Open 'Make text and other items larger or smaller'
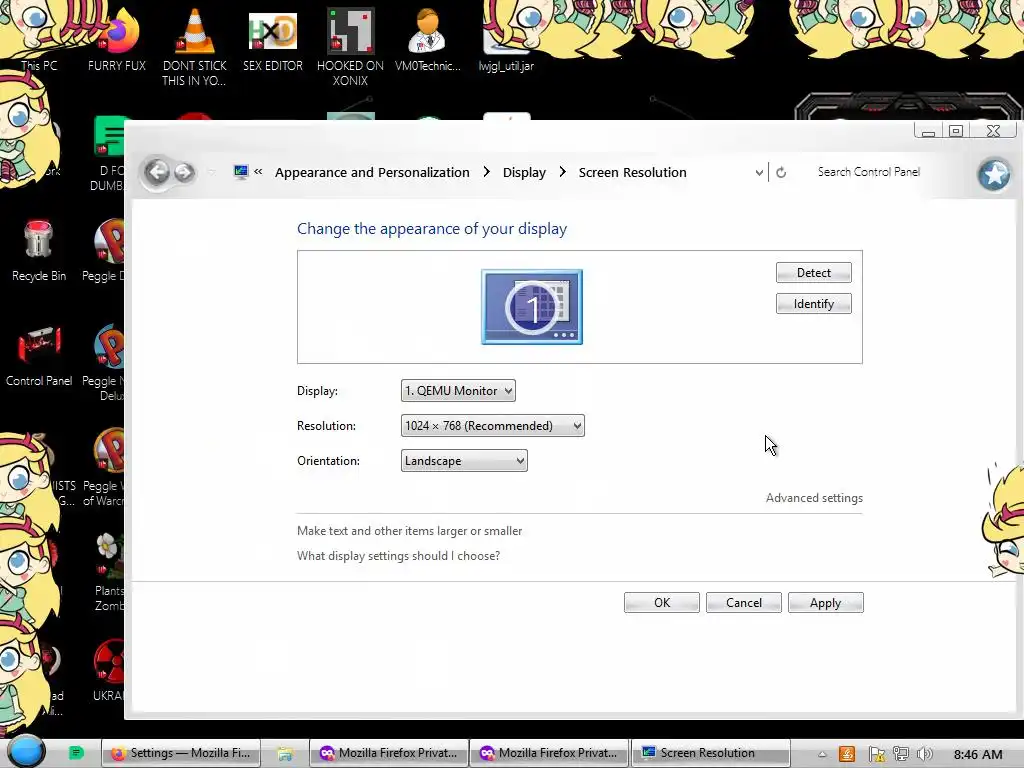 click(x=409, y=531)
